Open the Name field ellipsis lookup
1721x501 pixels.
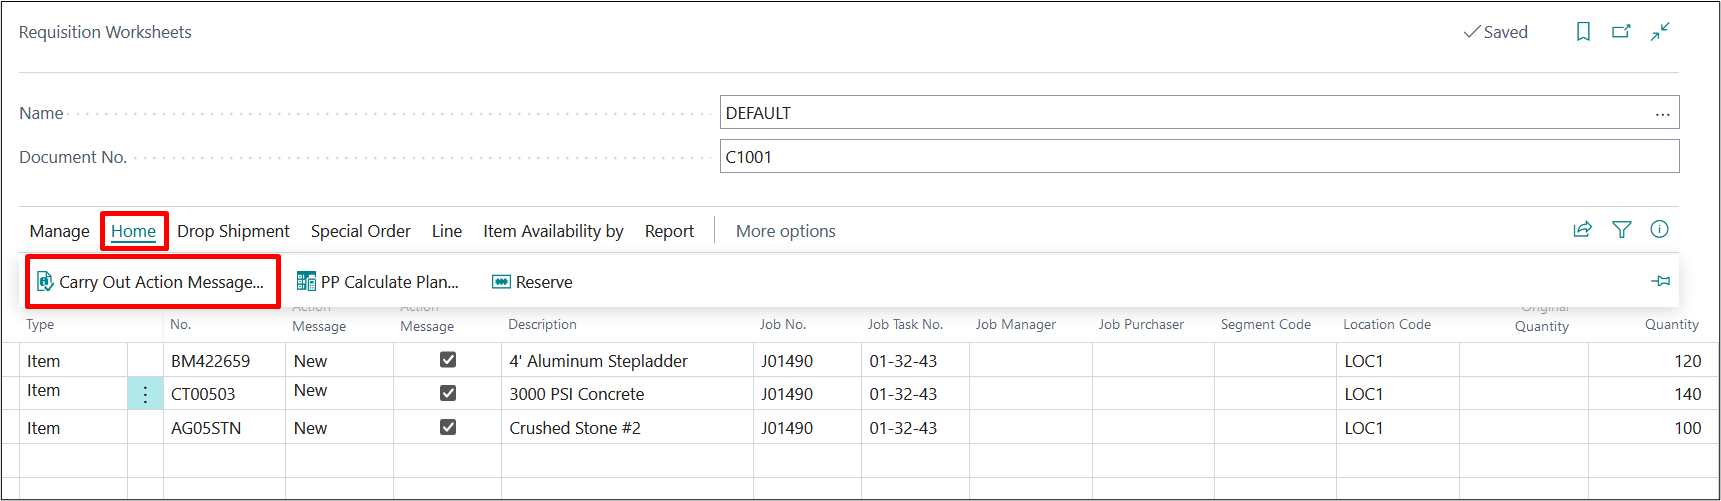[1662, 114]
